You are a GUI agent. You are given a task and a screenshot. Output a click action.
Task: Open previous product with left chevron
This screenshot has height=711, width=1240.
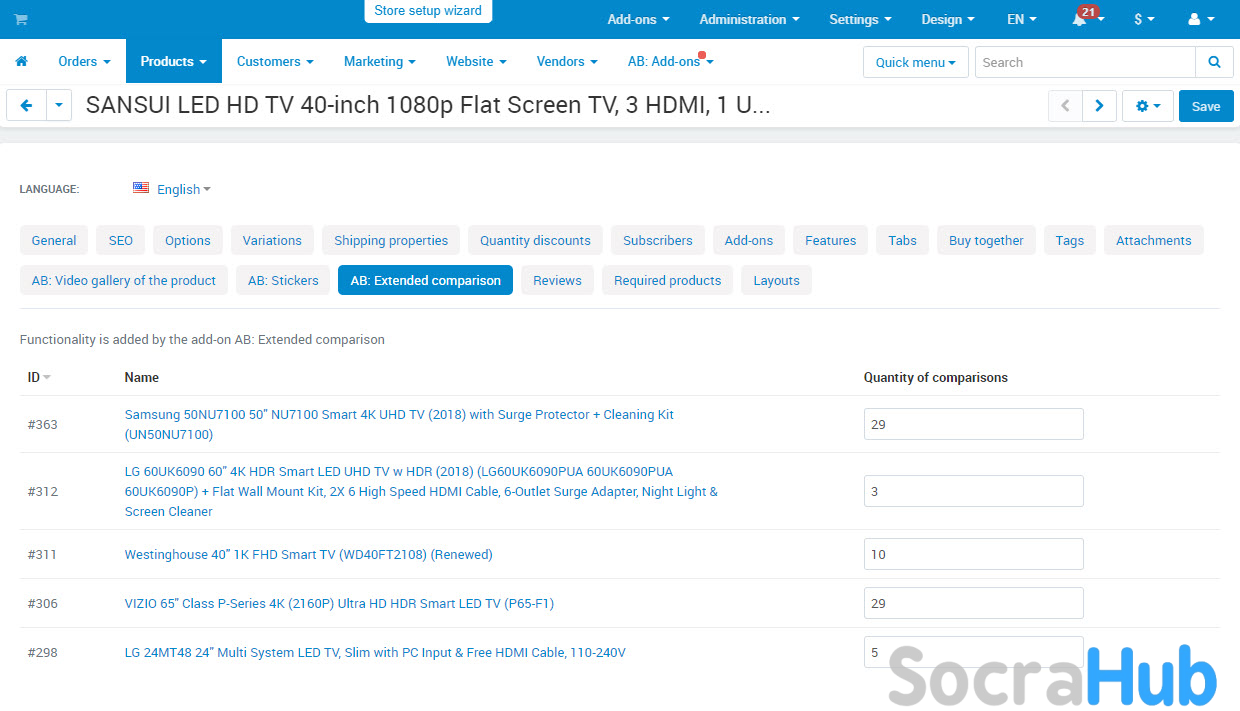click(x=1065, y=106)
